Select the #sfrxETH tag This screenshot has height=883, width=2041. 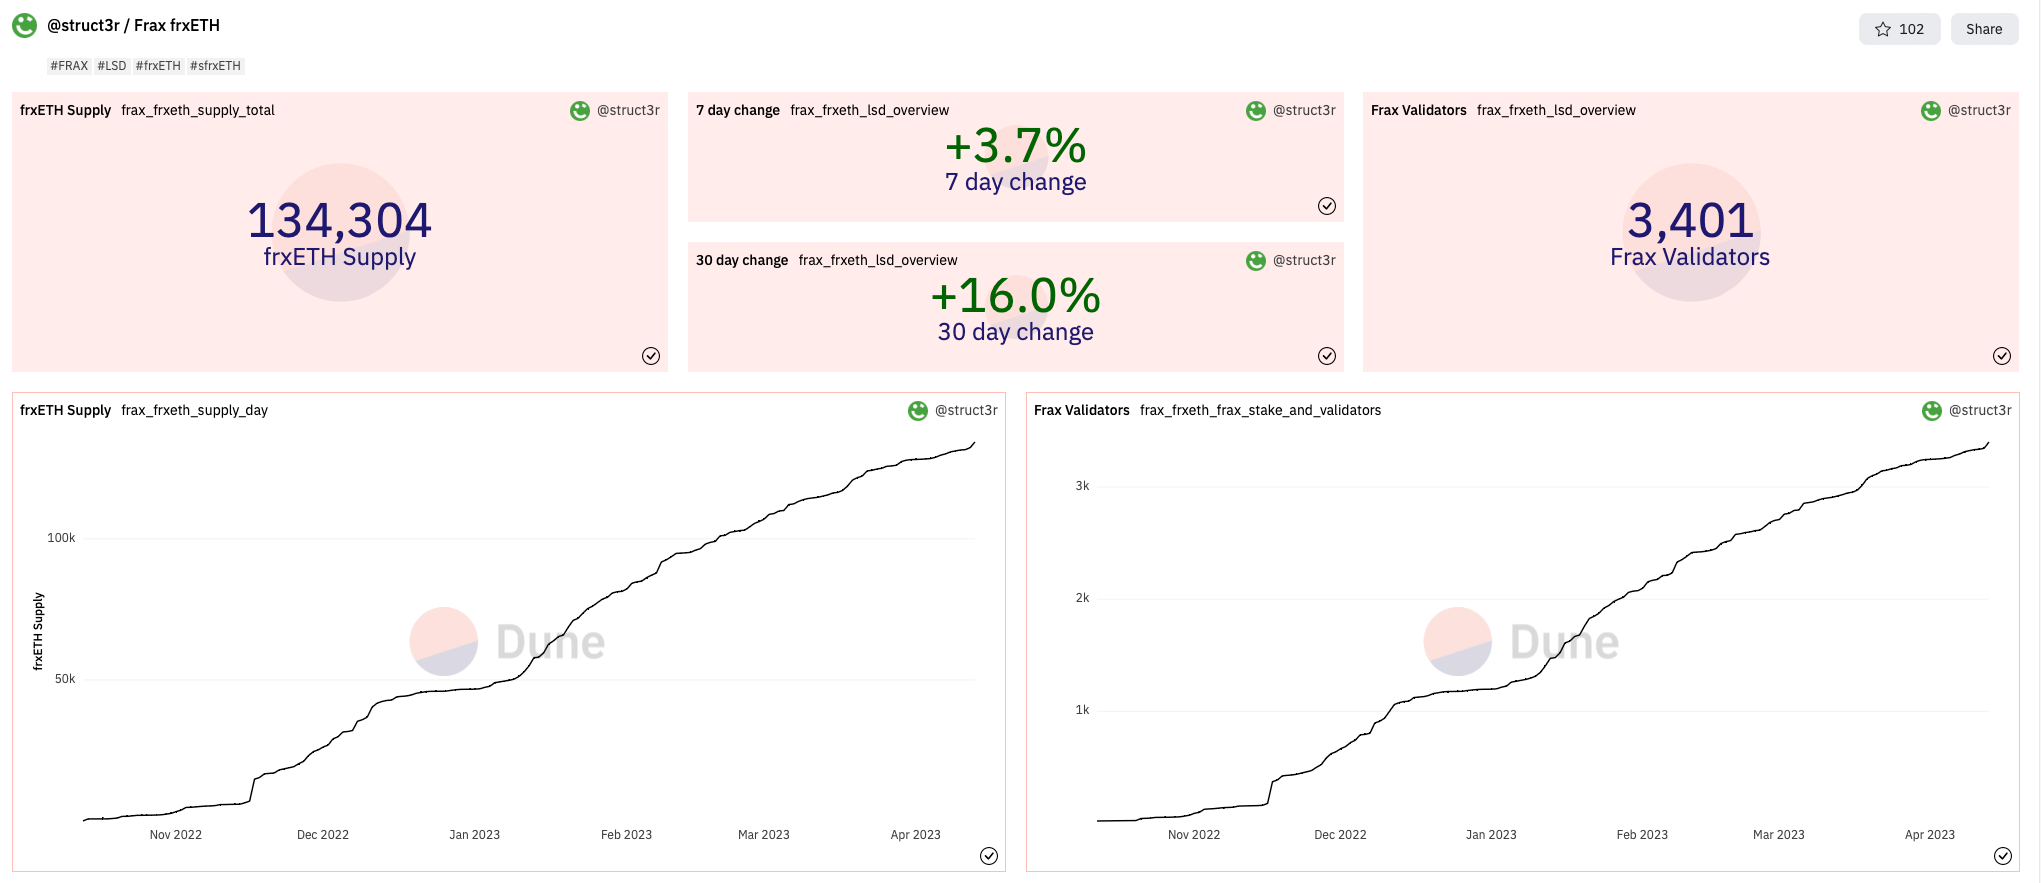(216, 66)
